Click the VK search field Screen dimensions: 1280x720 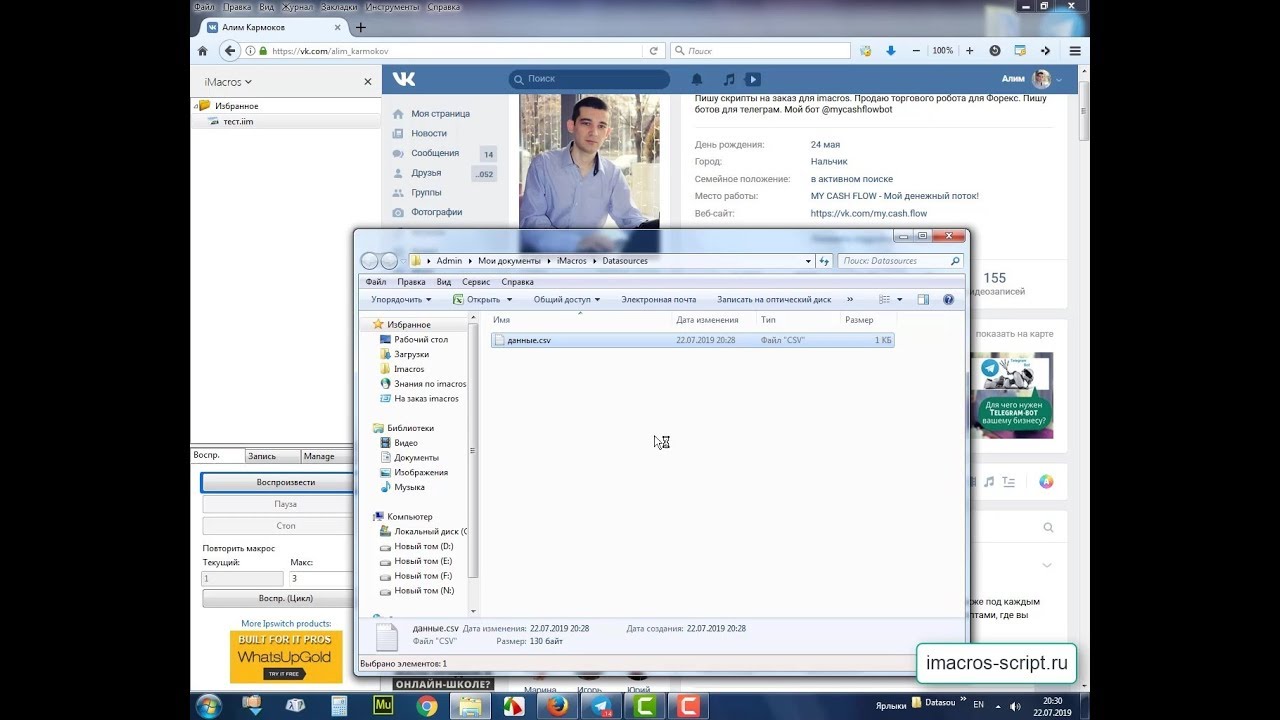pos(589,79)
